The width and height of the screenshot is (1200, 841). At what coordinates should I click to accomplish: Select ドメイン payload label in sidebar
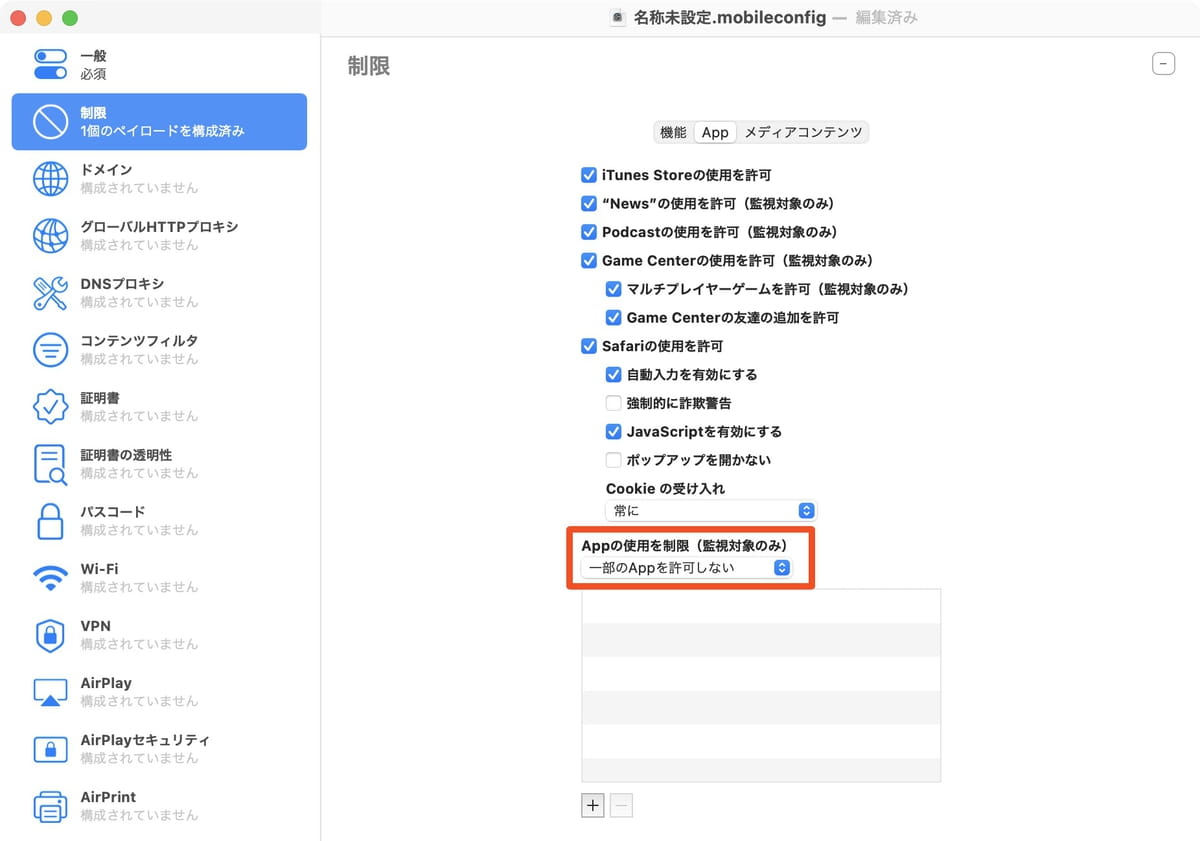pos(106,170)
